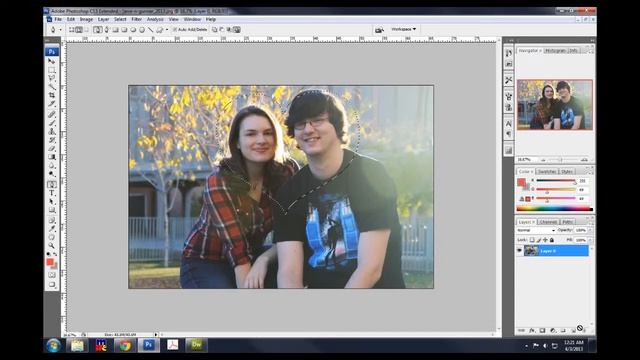Select the Pen tool in toolbox

[x=51, y=184]
